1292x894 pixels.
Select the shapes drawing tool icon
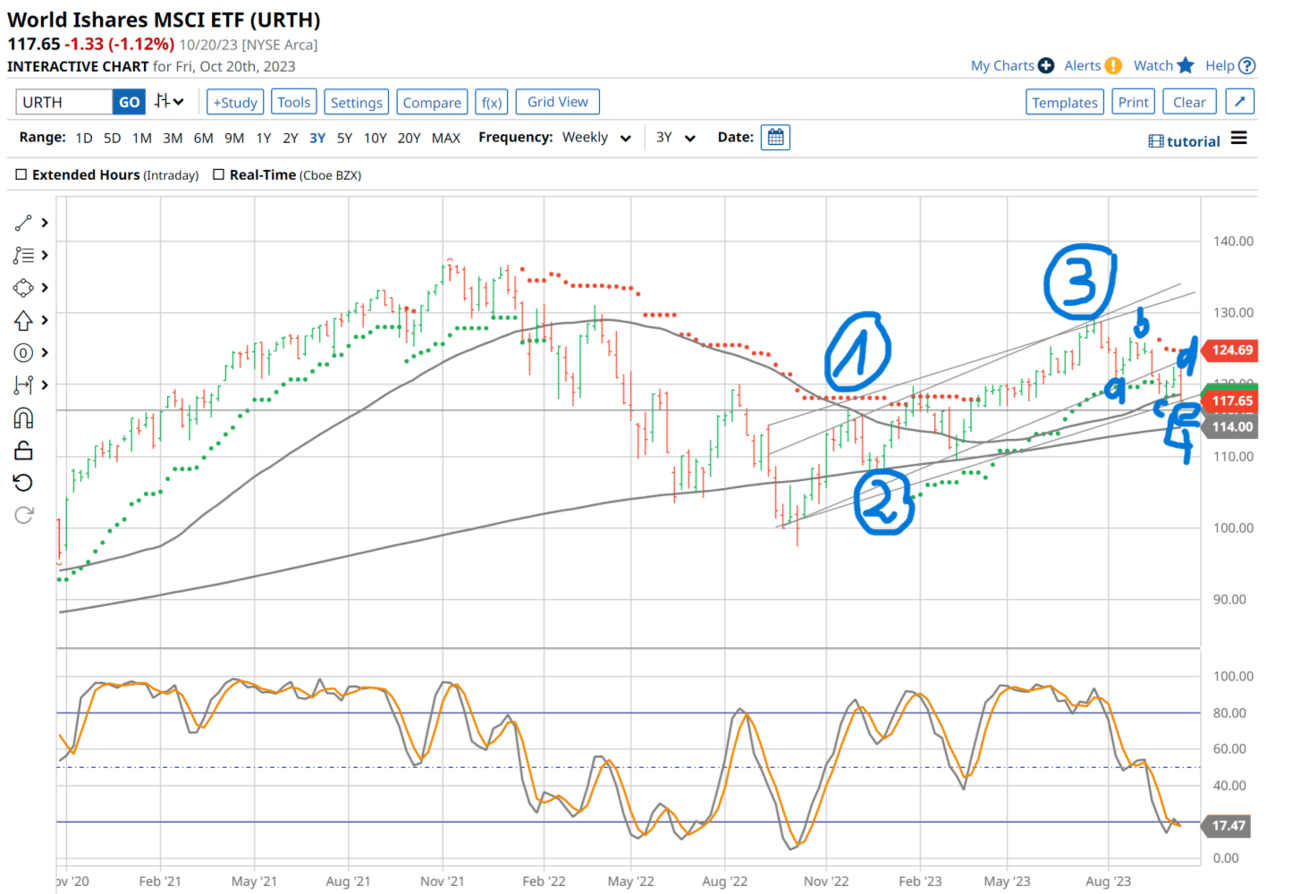click(24, 287)
